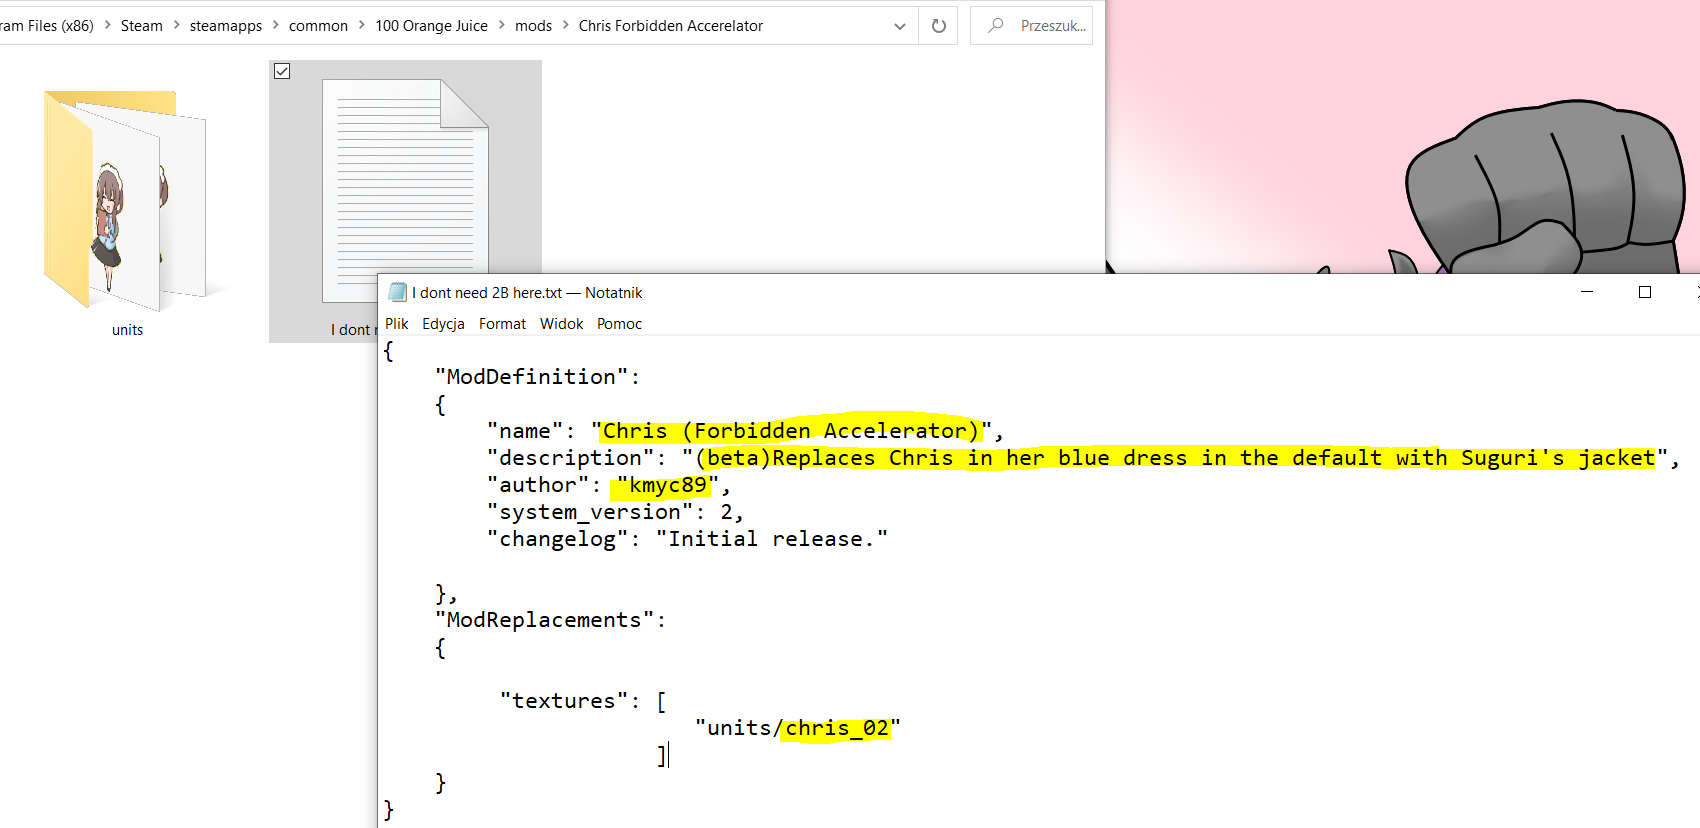The image size is (1700, 828).
Task: Click the "ModReplacements": line in Notepad
Action: pyautogui.click(x=550, y=620)
